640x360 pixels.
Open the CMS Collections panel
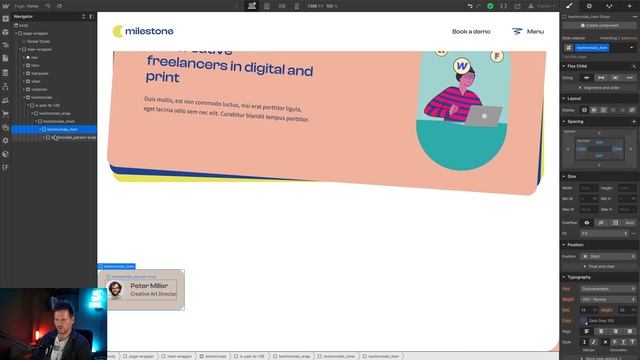click(x=6, y=73)
